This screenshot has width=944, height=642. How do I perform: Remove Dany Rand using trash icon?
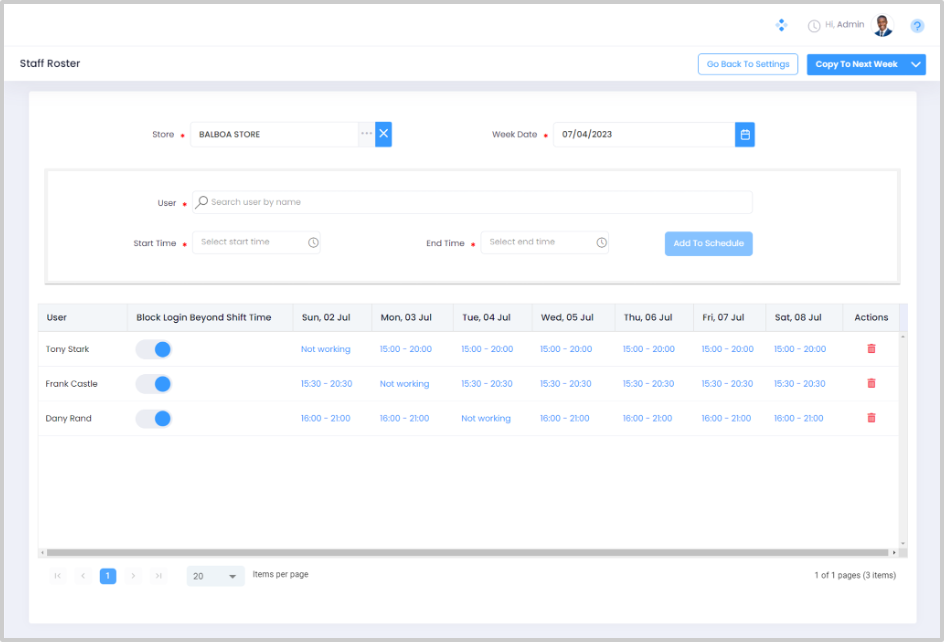(x=871, y=418)
